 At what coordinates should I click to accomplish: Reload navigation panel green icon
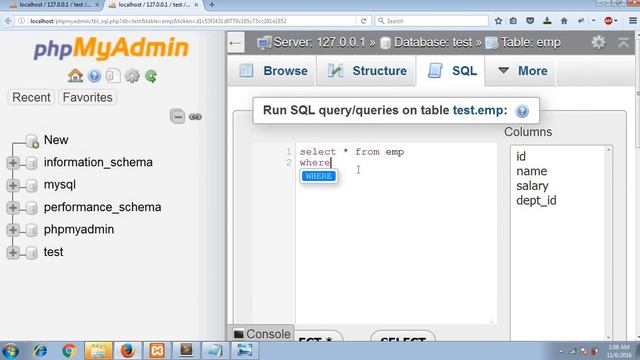[151, 76]
